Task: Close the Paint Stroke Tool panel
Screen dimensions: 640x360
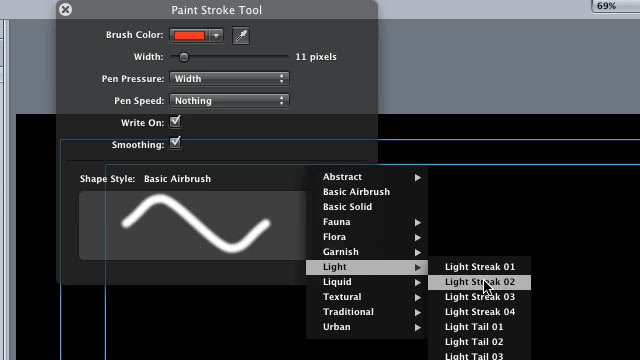Action: click(x=65, y=9)
